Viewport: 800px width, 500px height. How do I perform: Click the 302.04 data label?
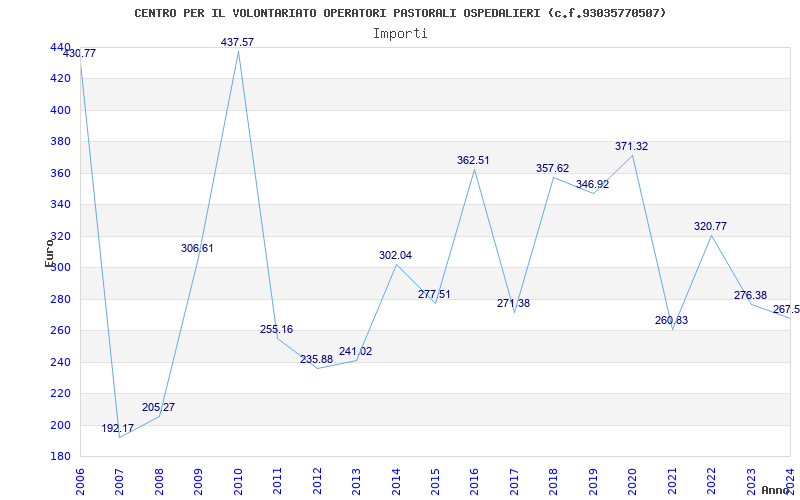tap(395, 256)
